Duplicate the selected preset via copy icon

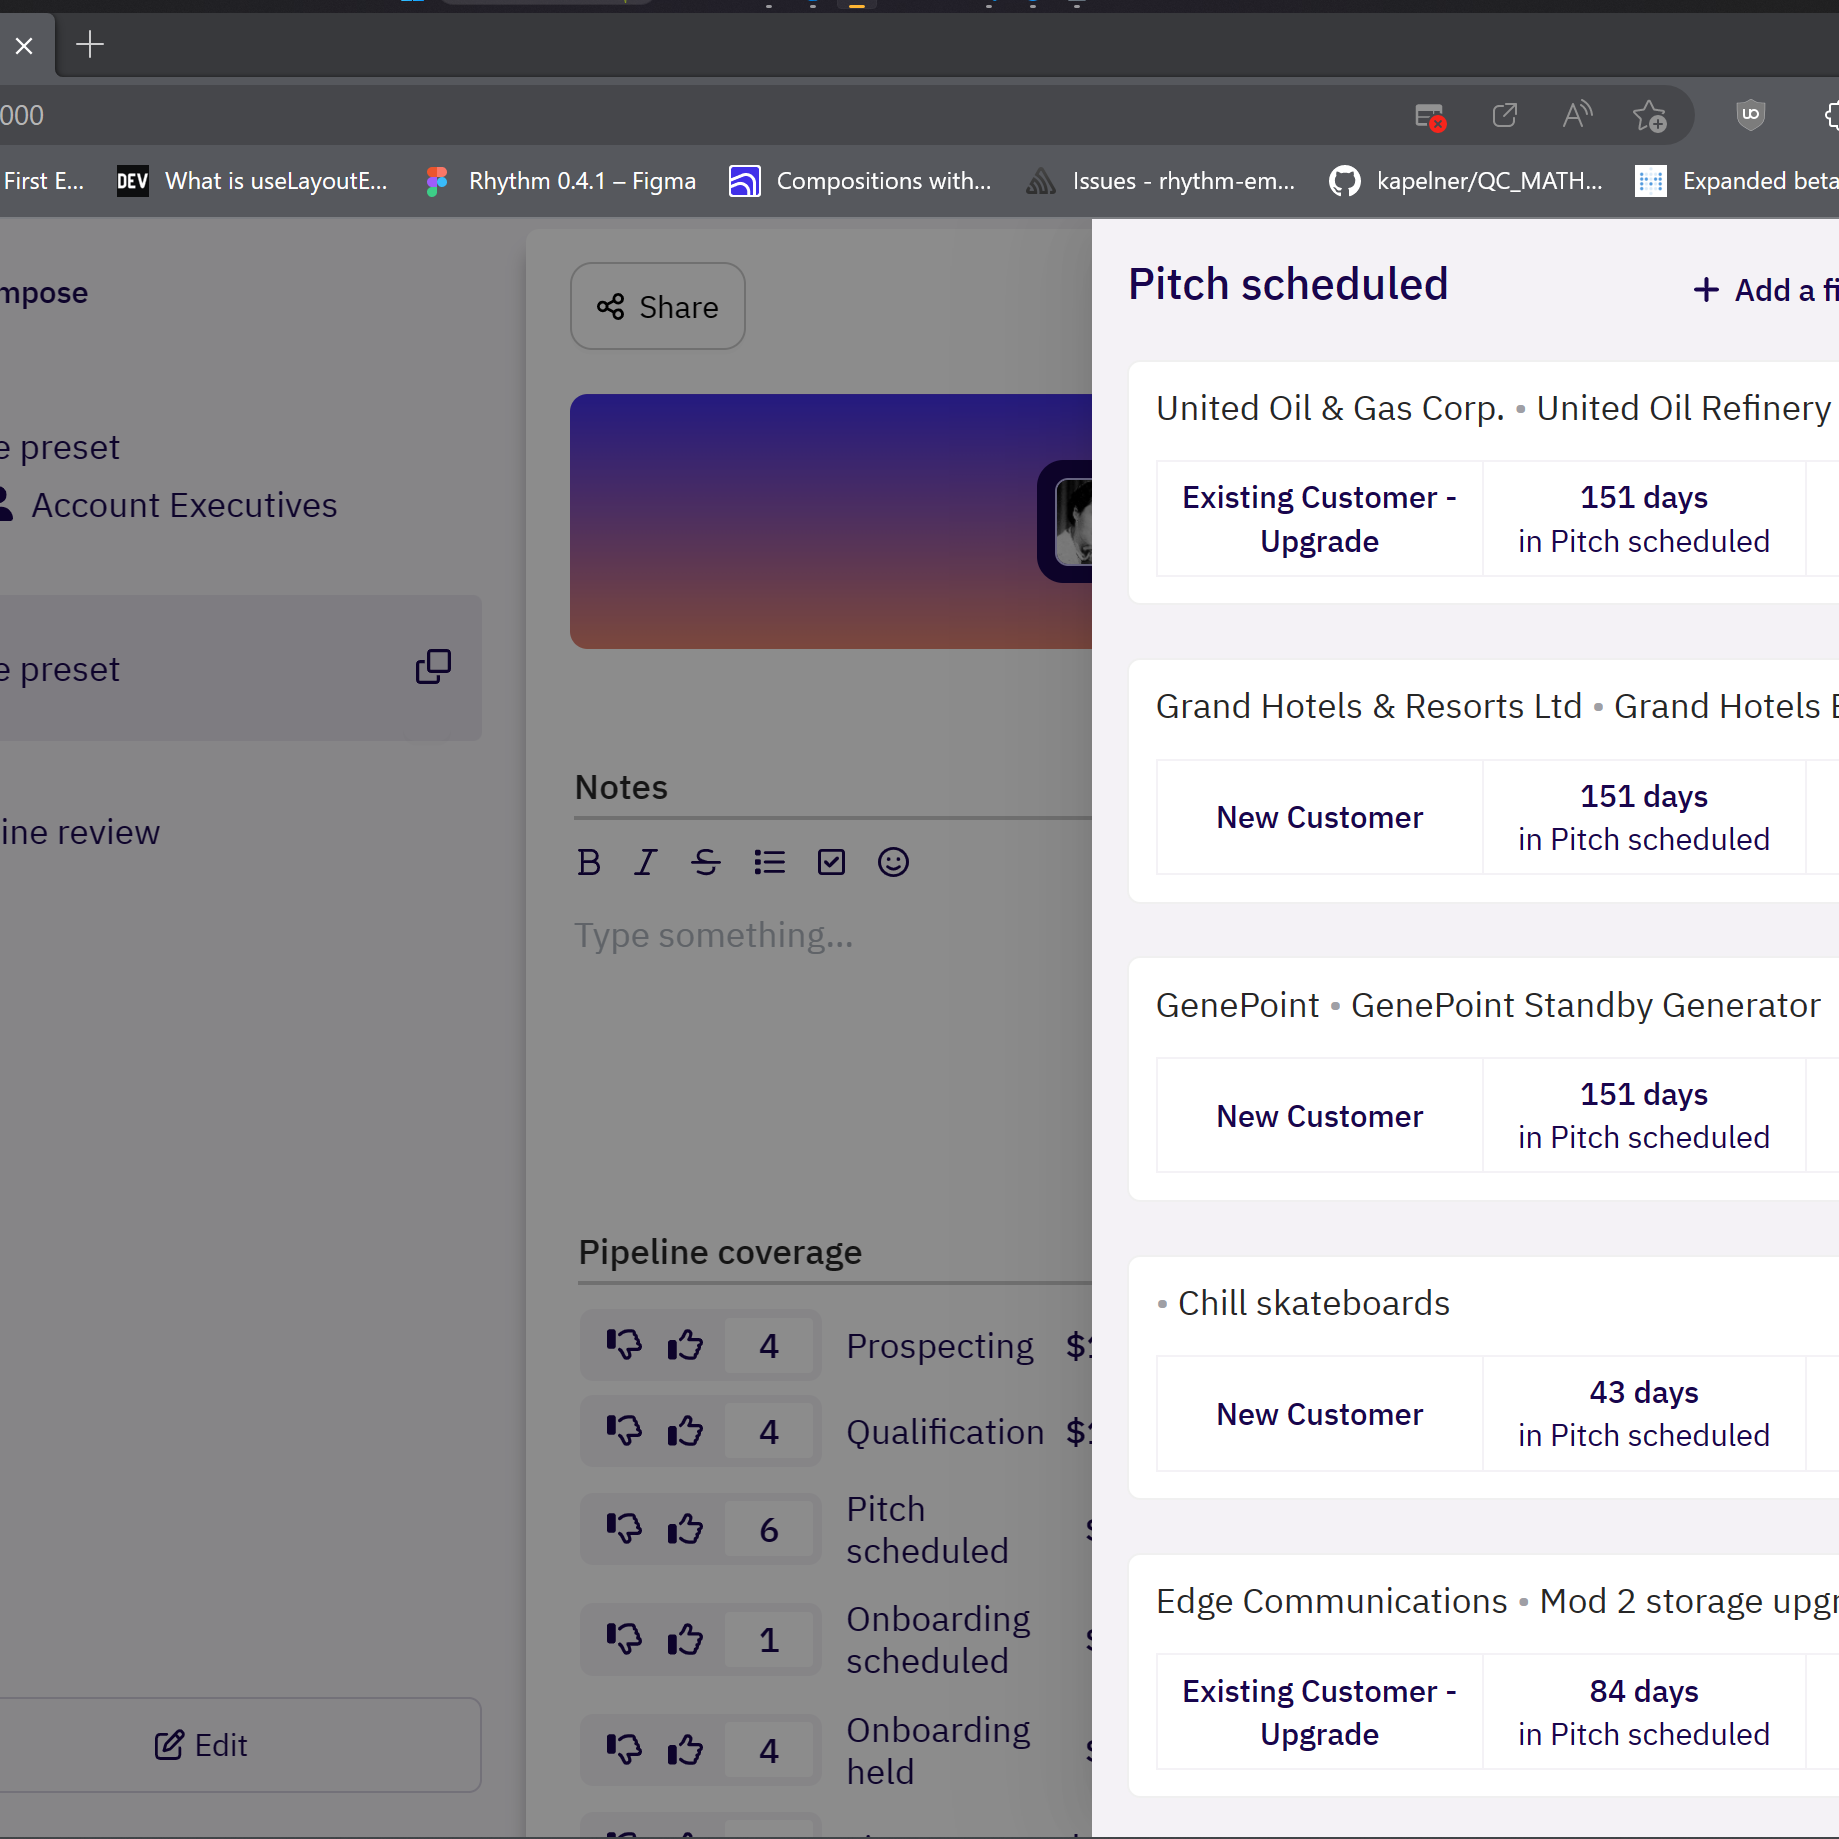433,666
